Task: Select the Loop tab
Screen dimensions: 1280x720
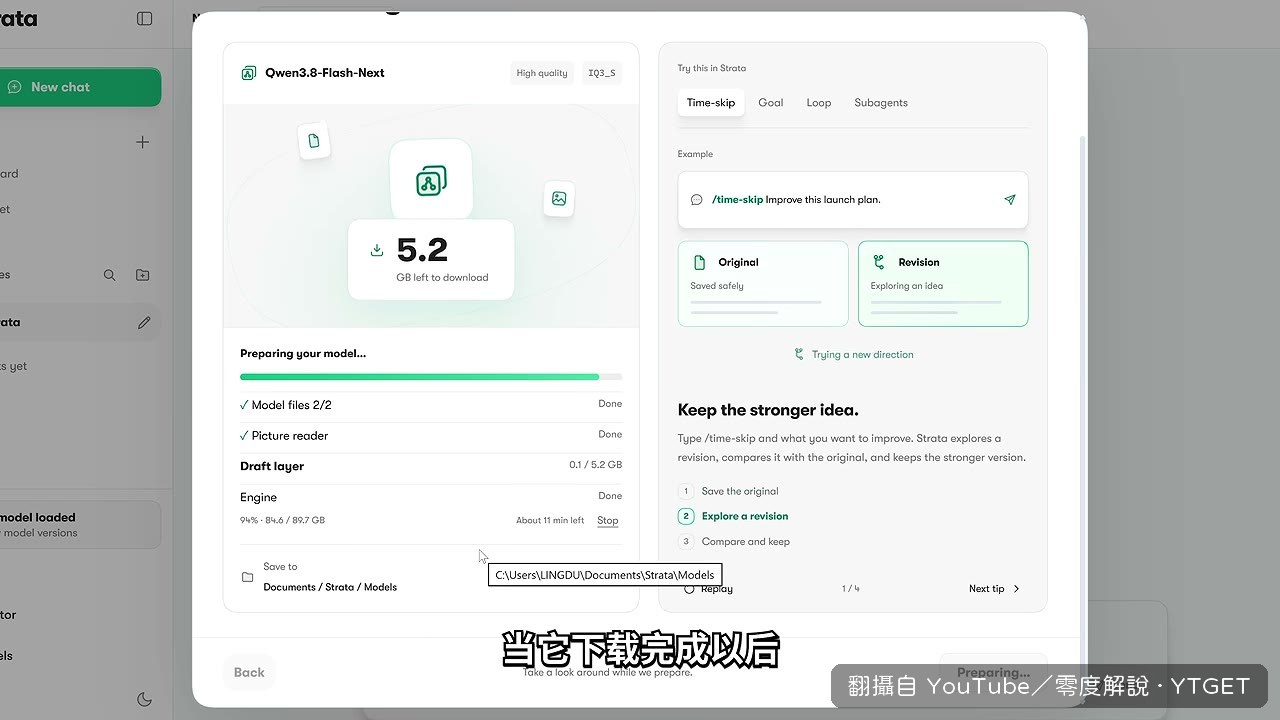Action: 819,103
